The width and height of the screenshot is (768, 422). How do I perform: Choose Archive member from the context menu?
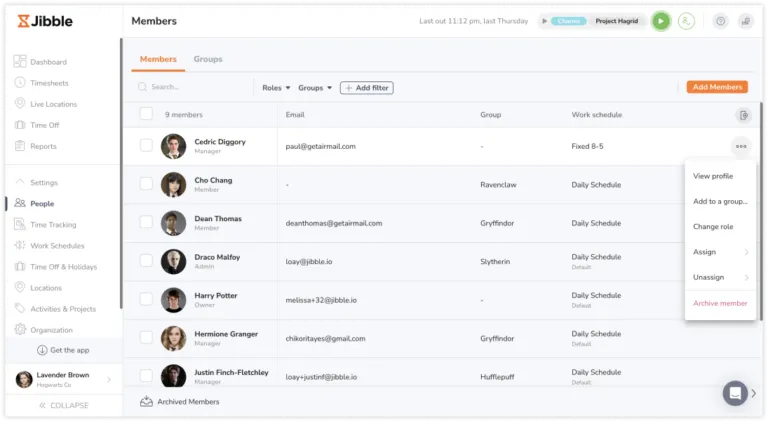pyautogui.click(x=720, y=303)
